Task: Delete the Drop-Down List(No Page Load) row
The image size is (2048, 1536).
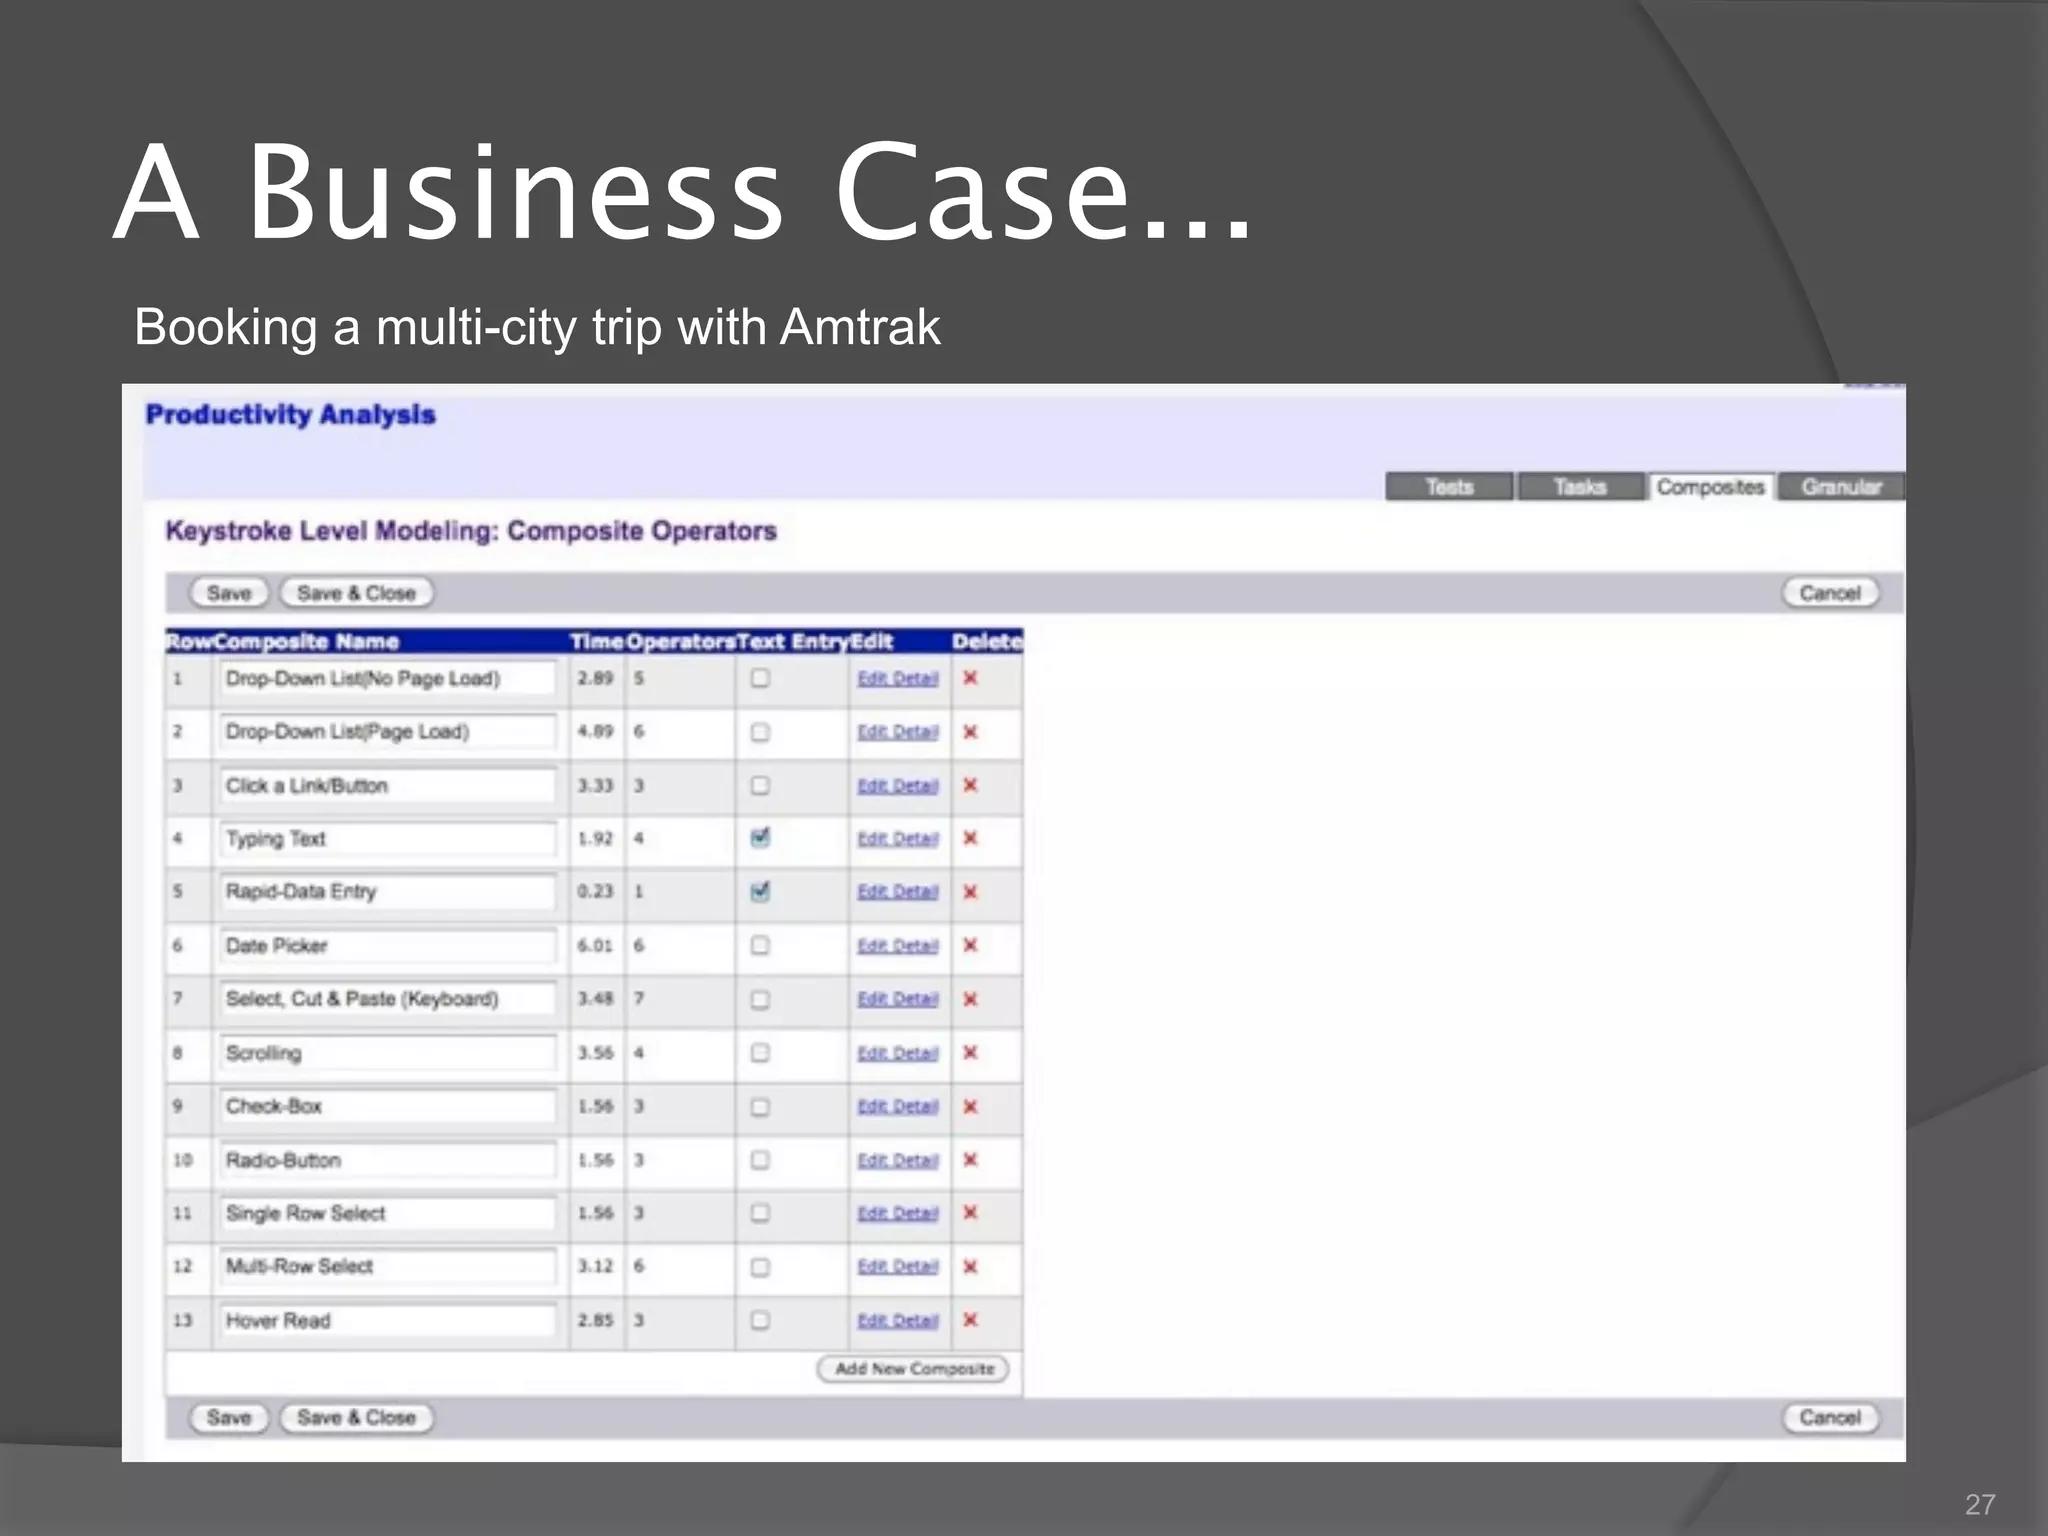Action: 969,678
